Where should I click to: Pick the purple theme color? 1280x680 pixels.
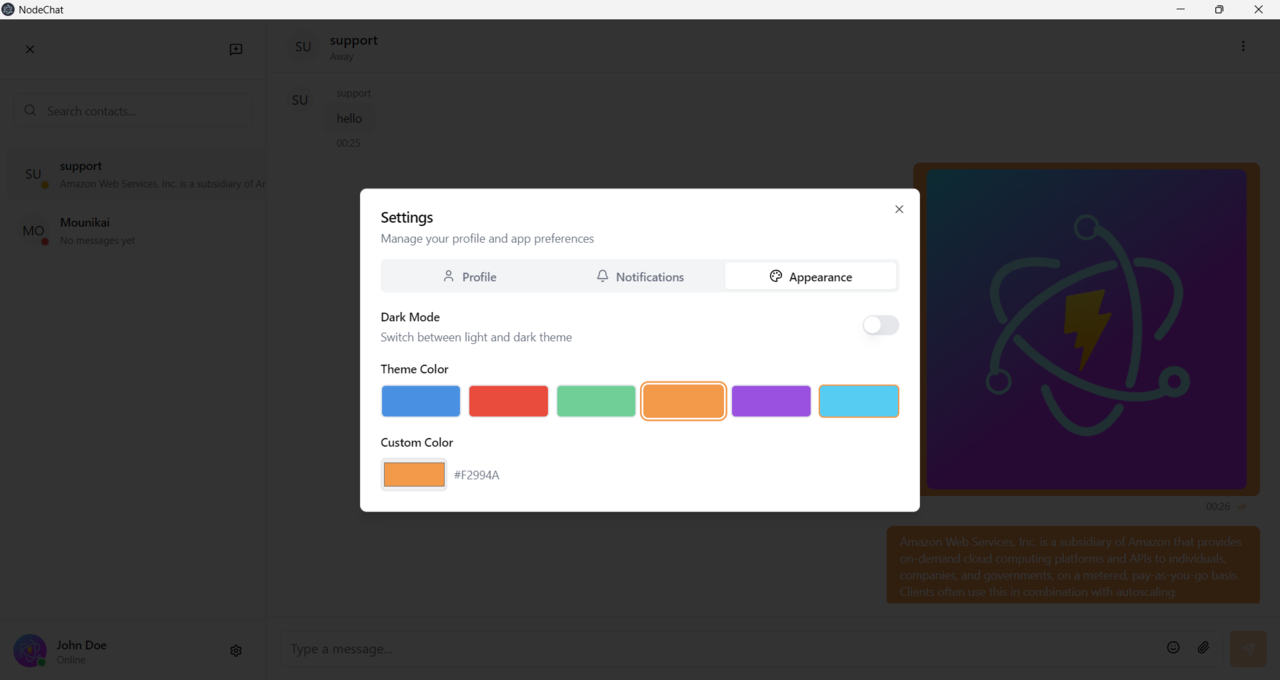click(x=771, y=401)
